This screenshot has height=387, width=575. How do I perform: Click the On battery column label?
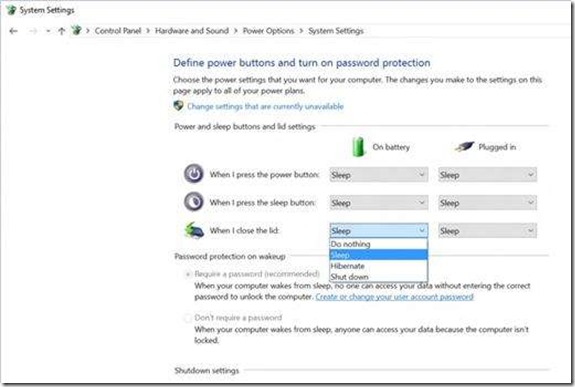point(391,147)
